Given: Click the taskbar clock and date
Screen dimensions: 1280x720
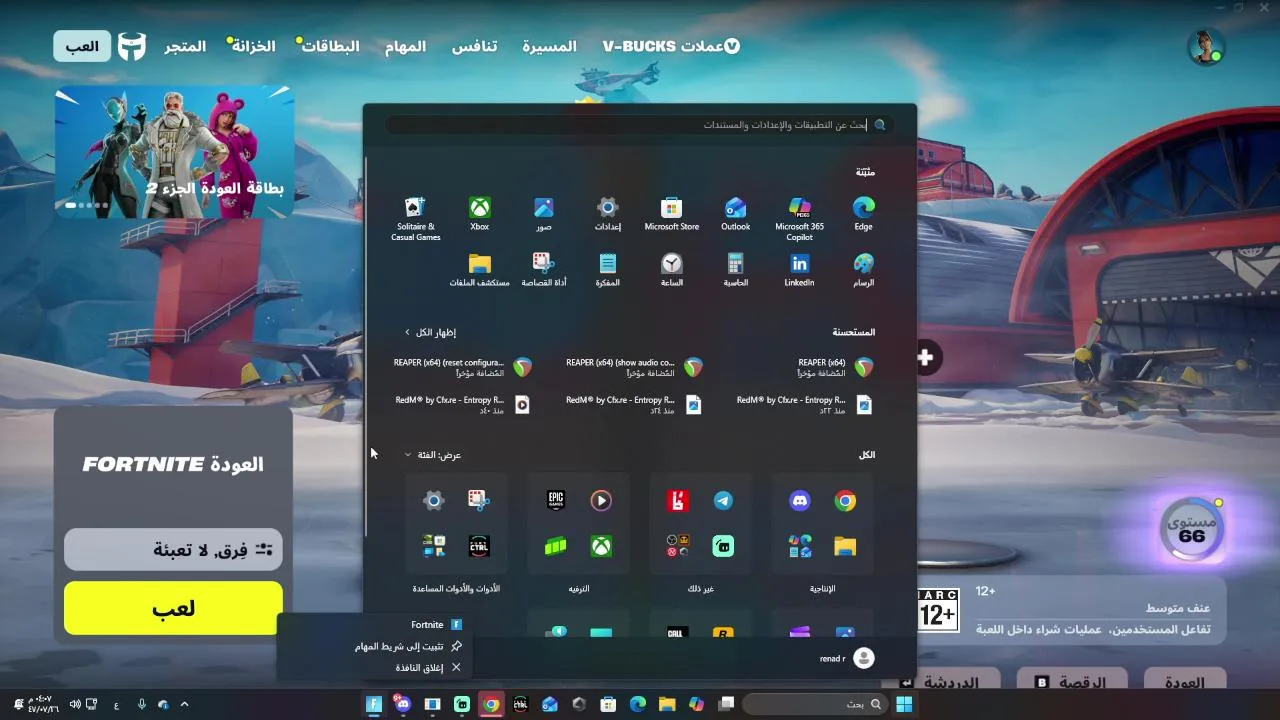Looking at the screenshot, I should [43, 704].
